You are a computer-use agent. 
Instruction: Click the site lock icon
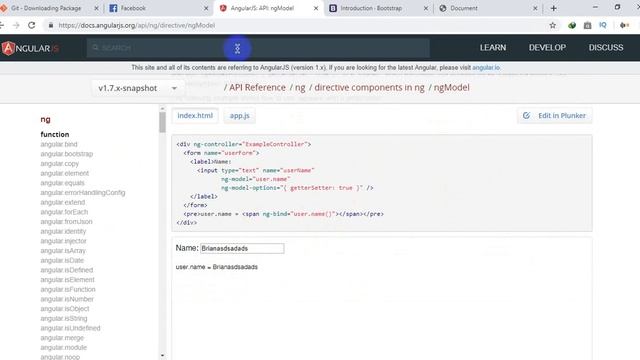51,25
